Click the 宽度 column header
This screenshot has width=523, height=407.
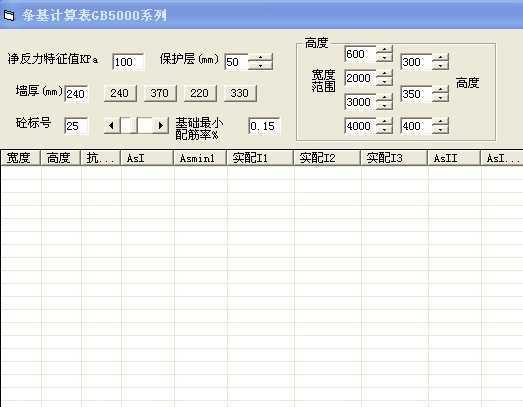click(21, 158)
